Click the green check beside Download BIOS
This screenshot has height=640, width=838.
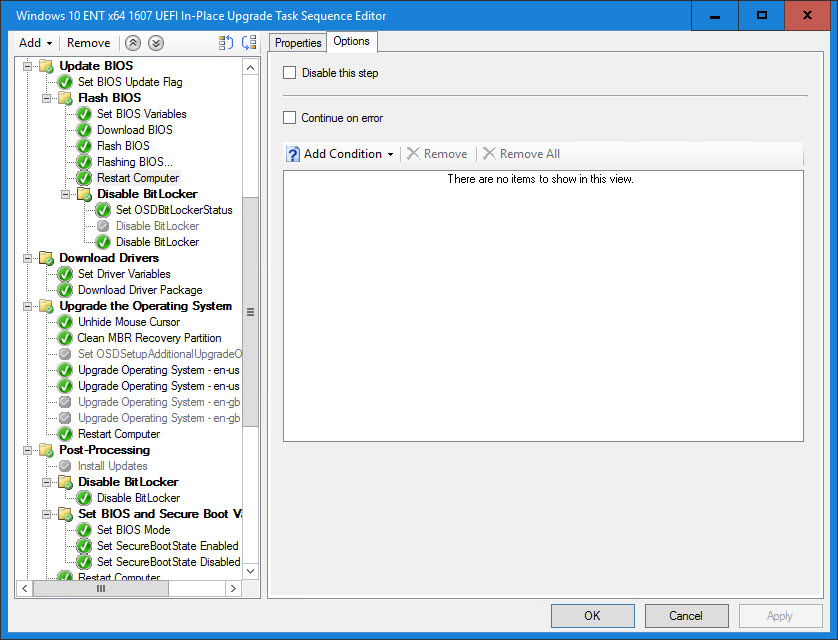point(84,130)
